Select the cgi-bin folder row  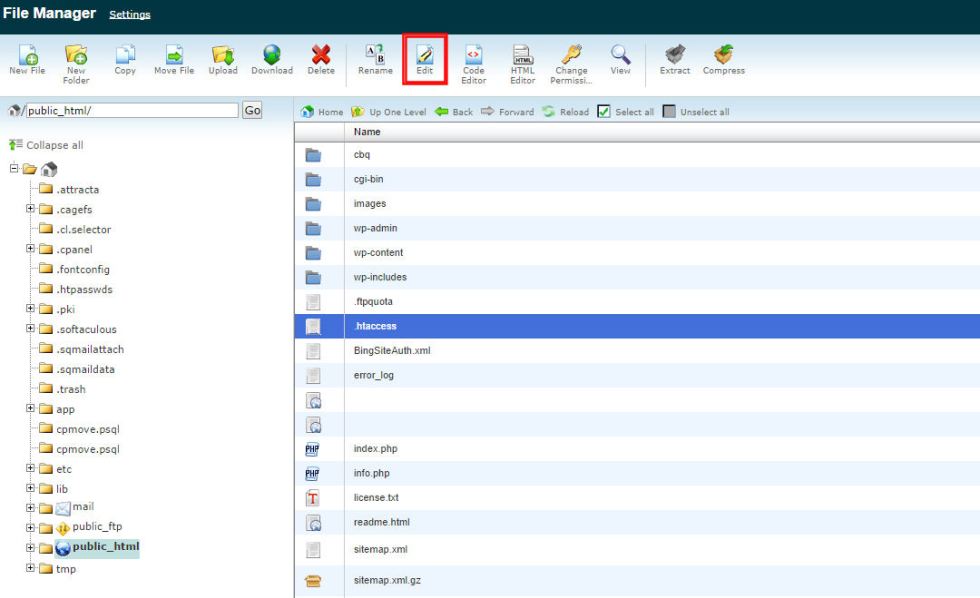[x=637, y=179]
